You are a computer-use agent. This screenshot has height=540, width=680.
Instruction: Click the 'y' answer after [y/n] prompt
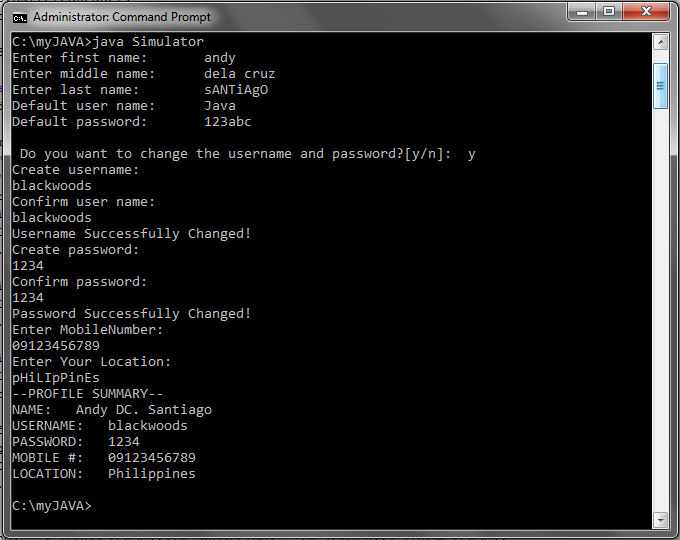tap(472, 154)
